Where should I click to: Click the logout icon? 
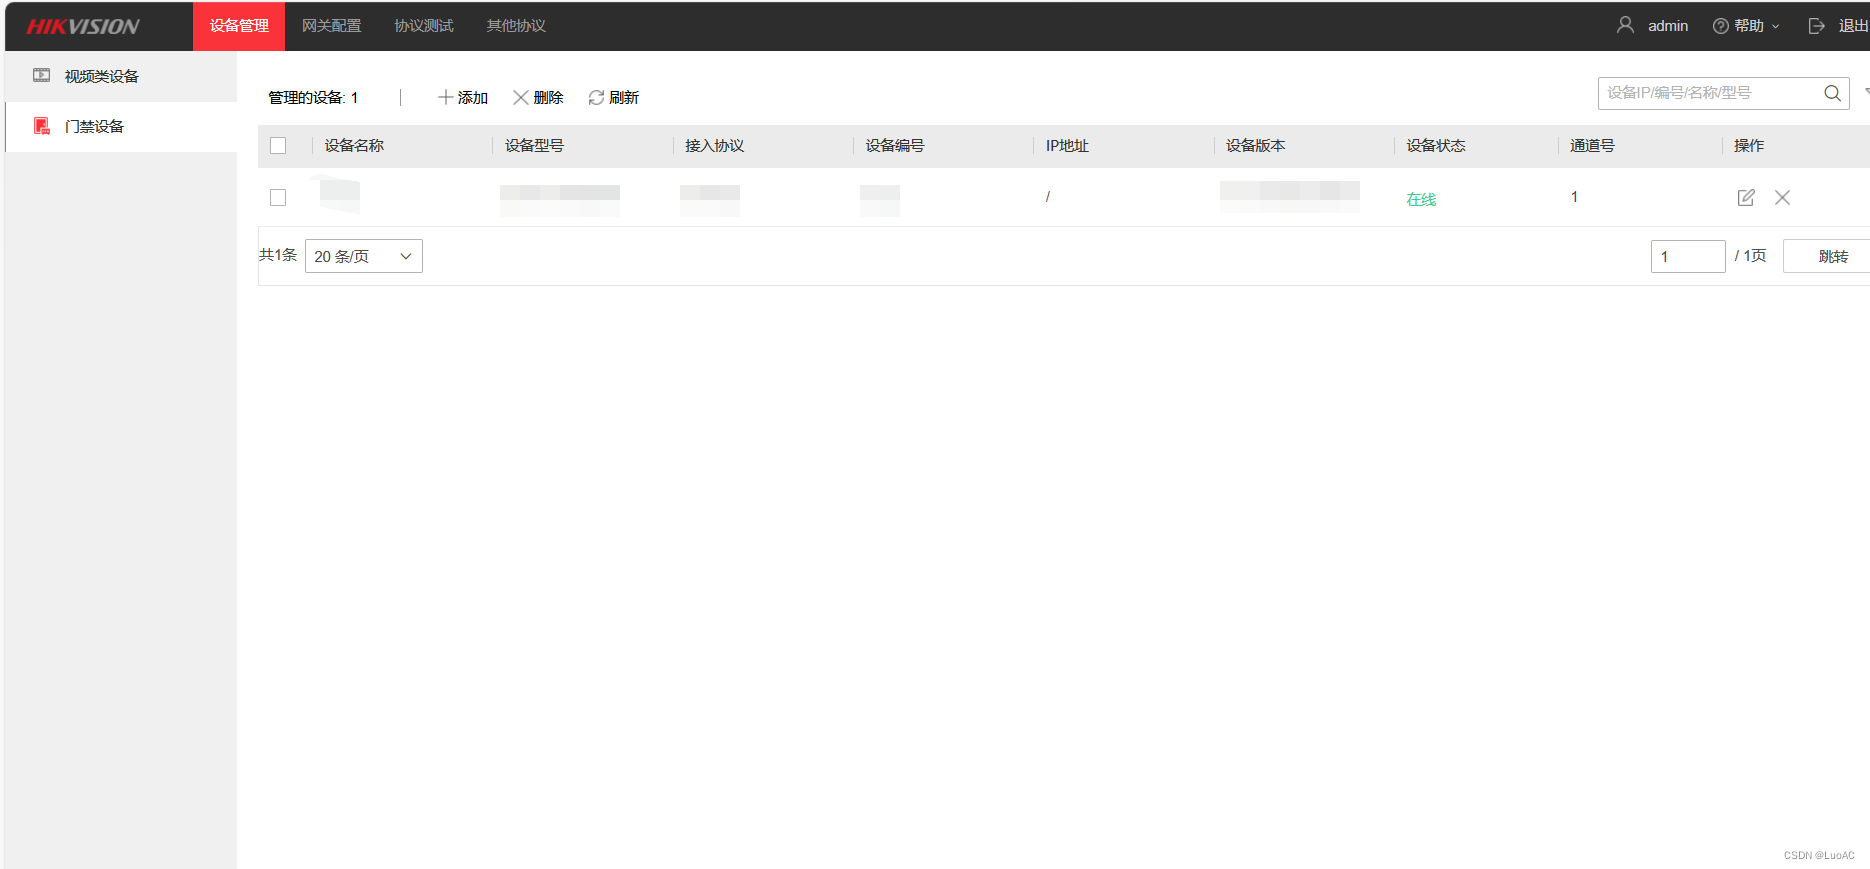pyautogui.click(x=1817, y=26)
